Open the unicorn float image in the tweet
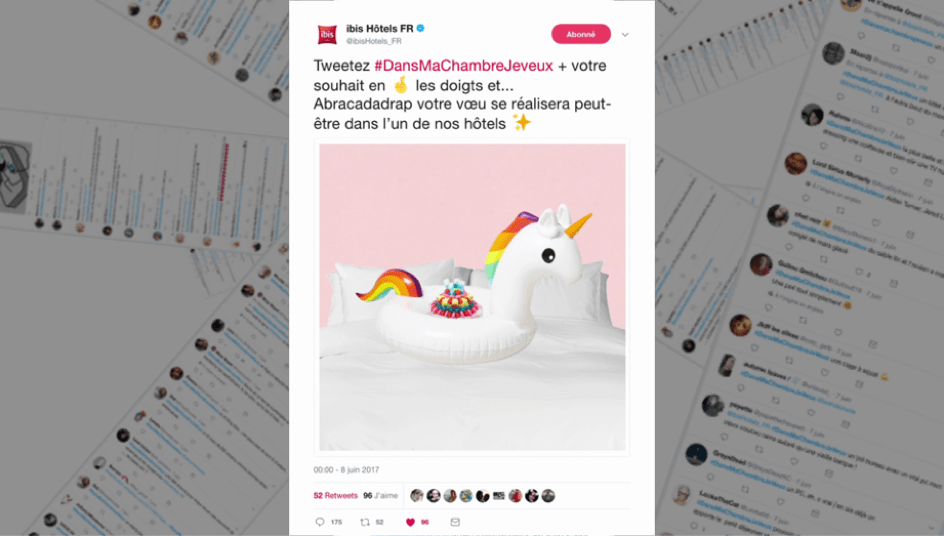The height and width of the screenshot is (536, 944). 472,297
